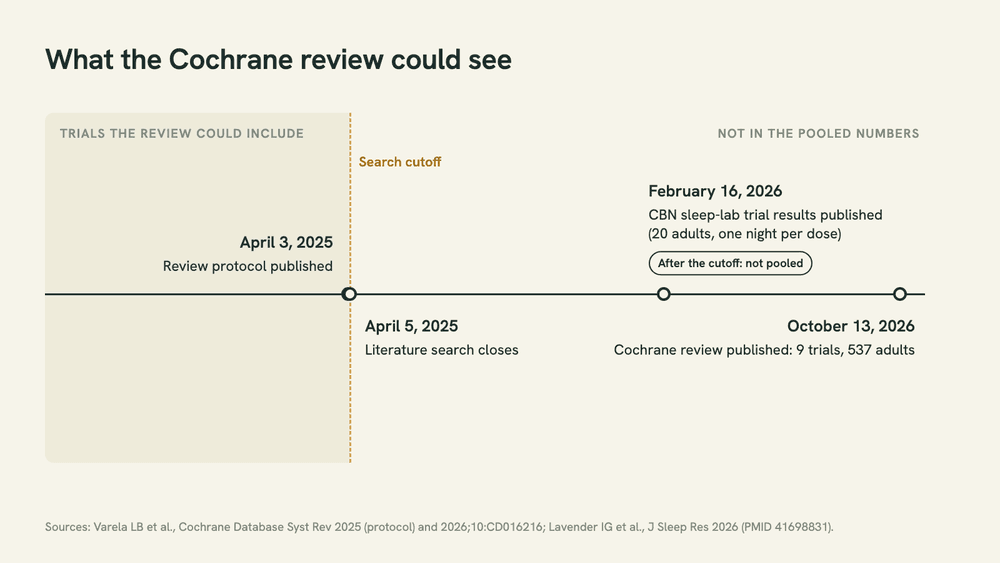The width and height of the screenshot is (1000, 563).
Task: Click 'CBN sleep-lab trial results published' text
Action: [x=765, y=215]
